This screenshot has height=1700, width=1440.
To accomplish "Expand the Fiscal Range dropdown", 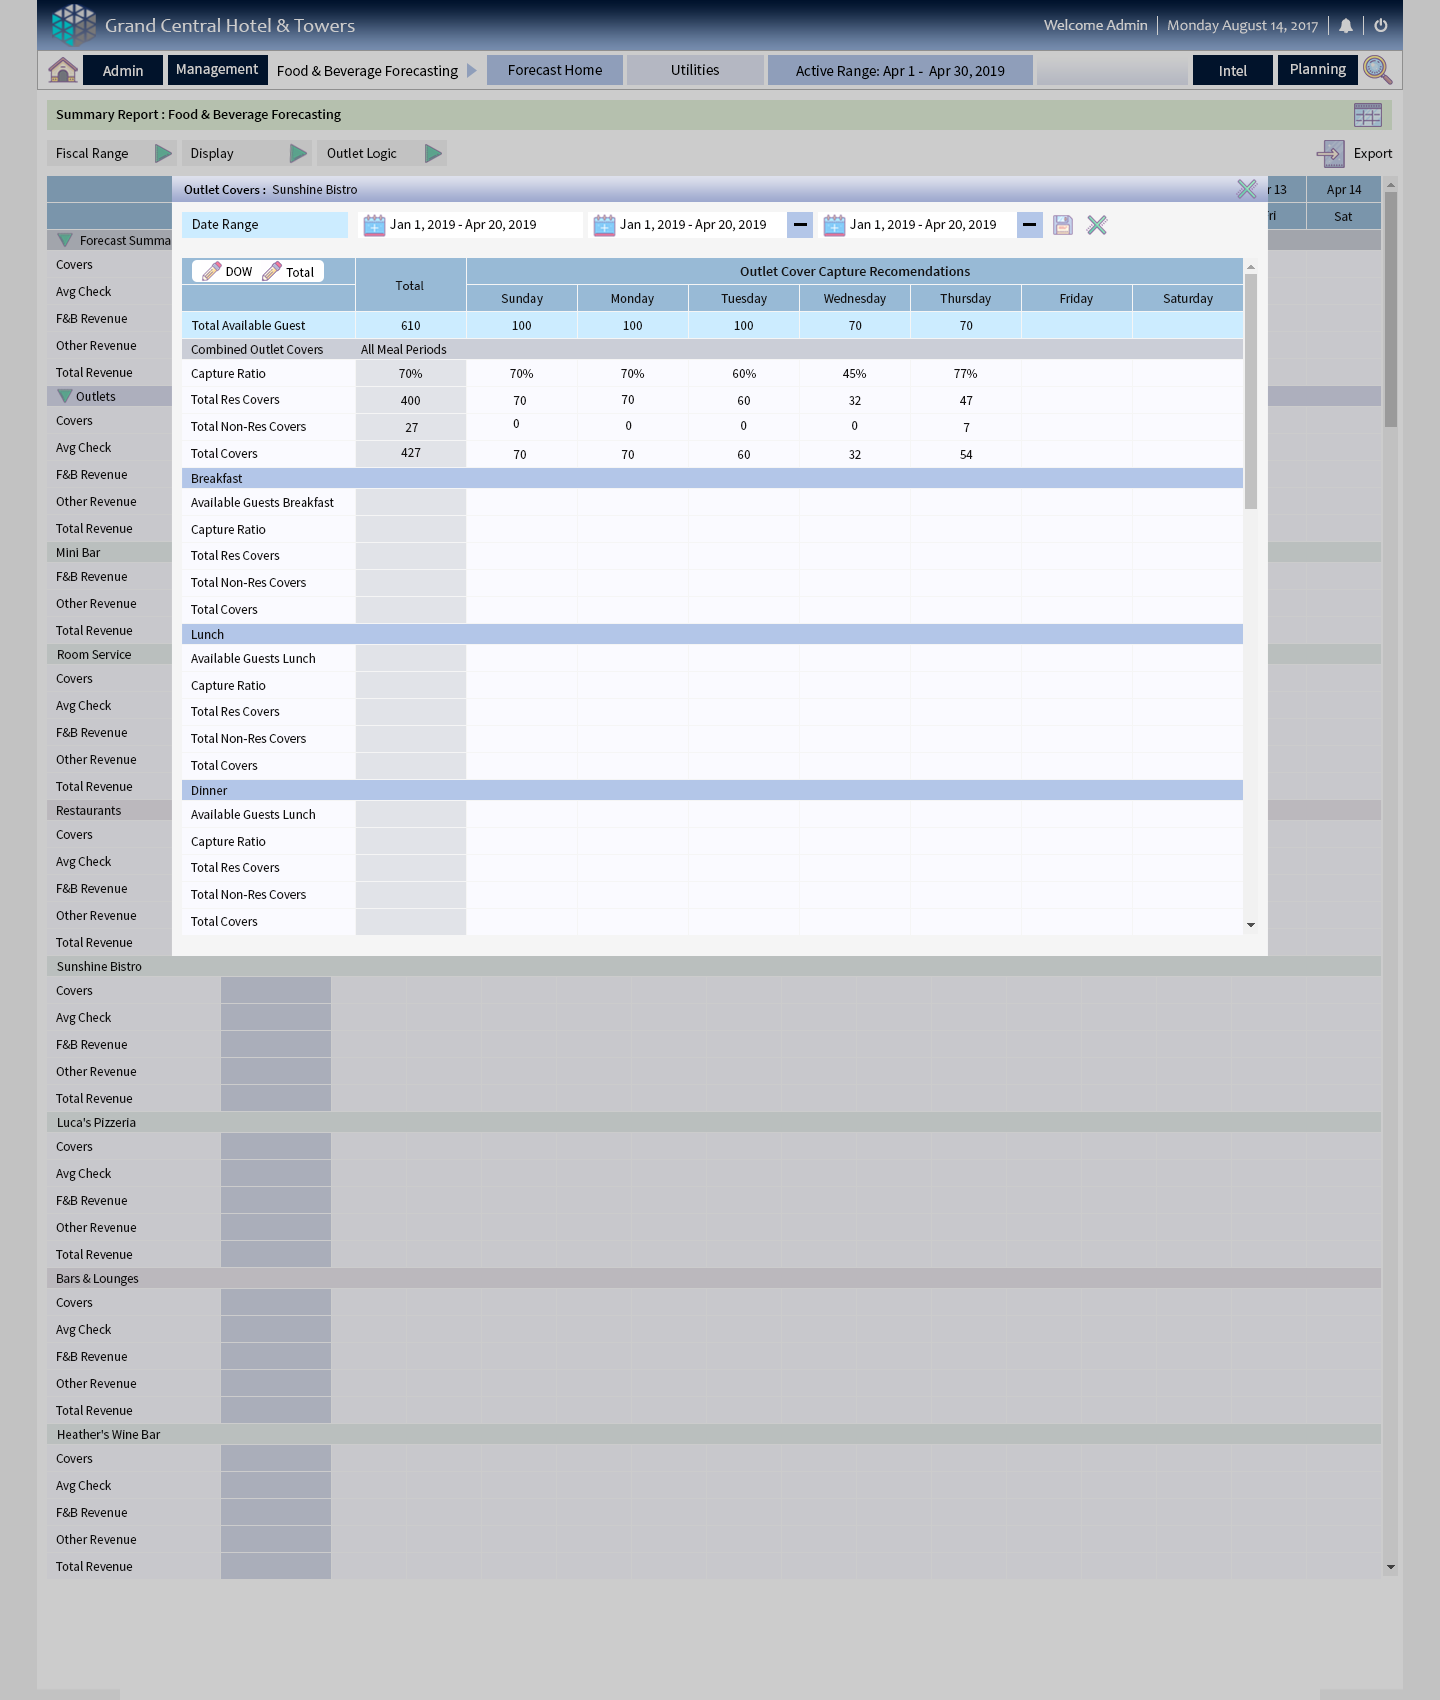I will point(163,154).
